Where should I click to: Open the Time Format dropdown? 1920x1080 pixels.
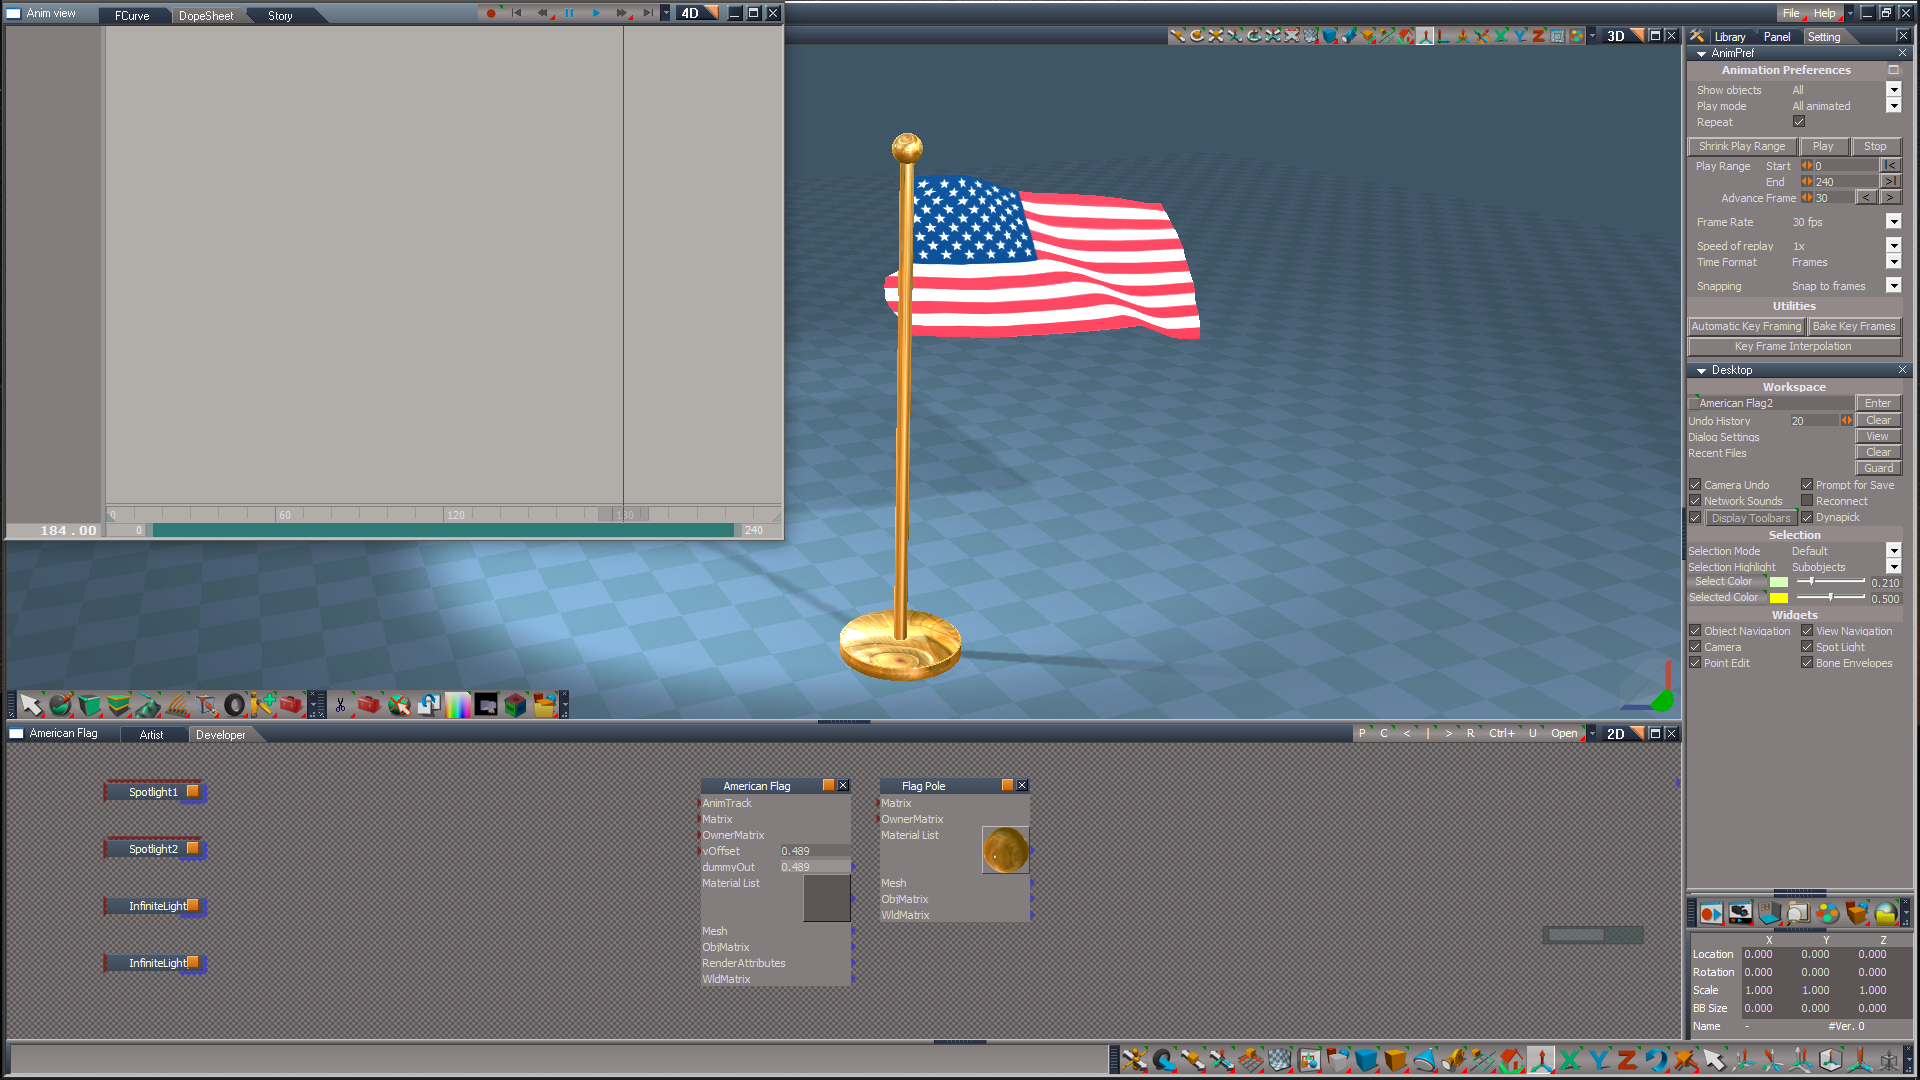(1893, 262)
